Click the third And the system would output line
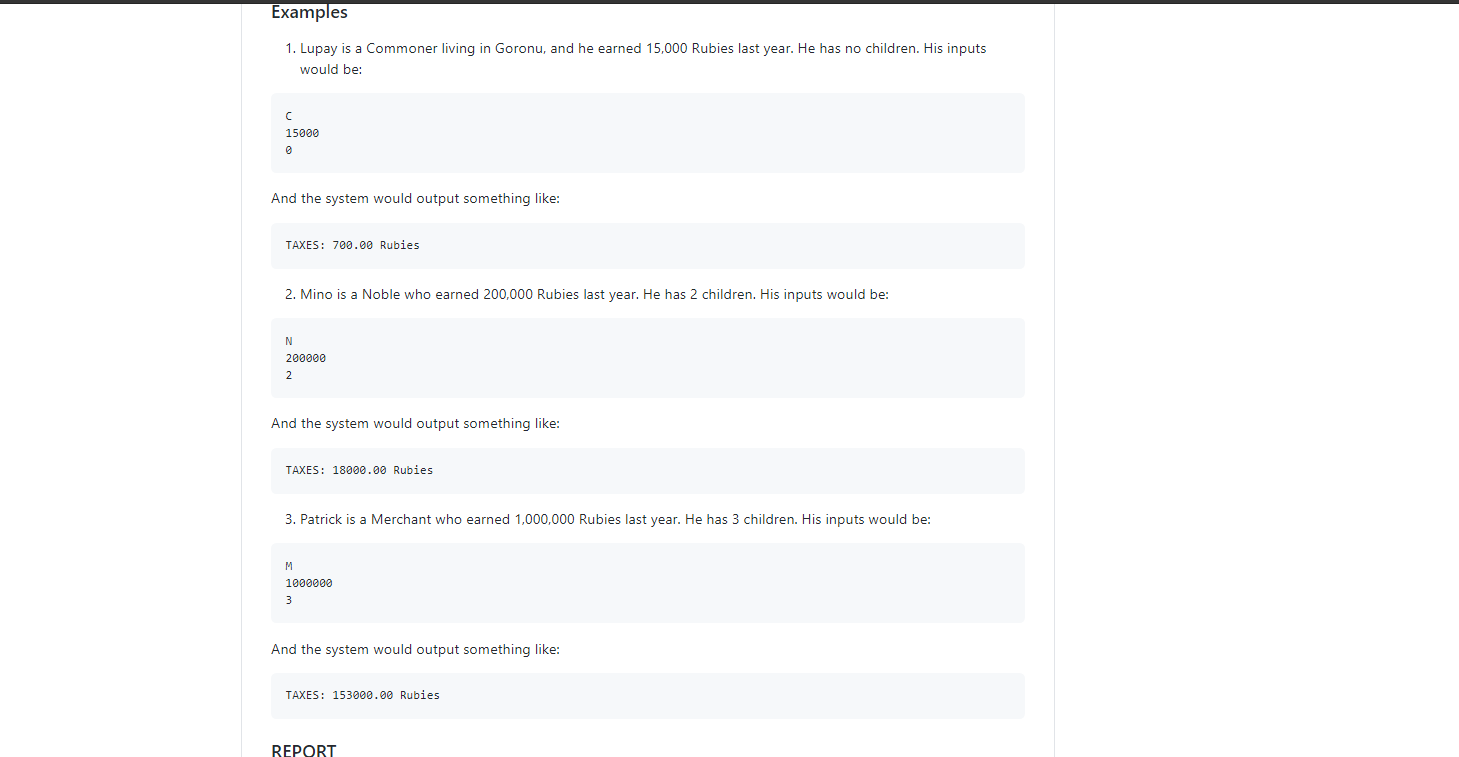 415,649
